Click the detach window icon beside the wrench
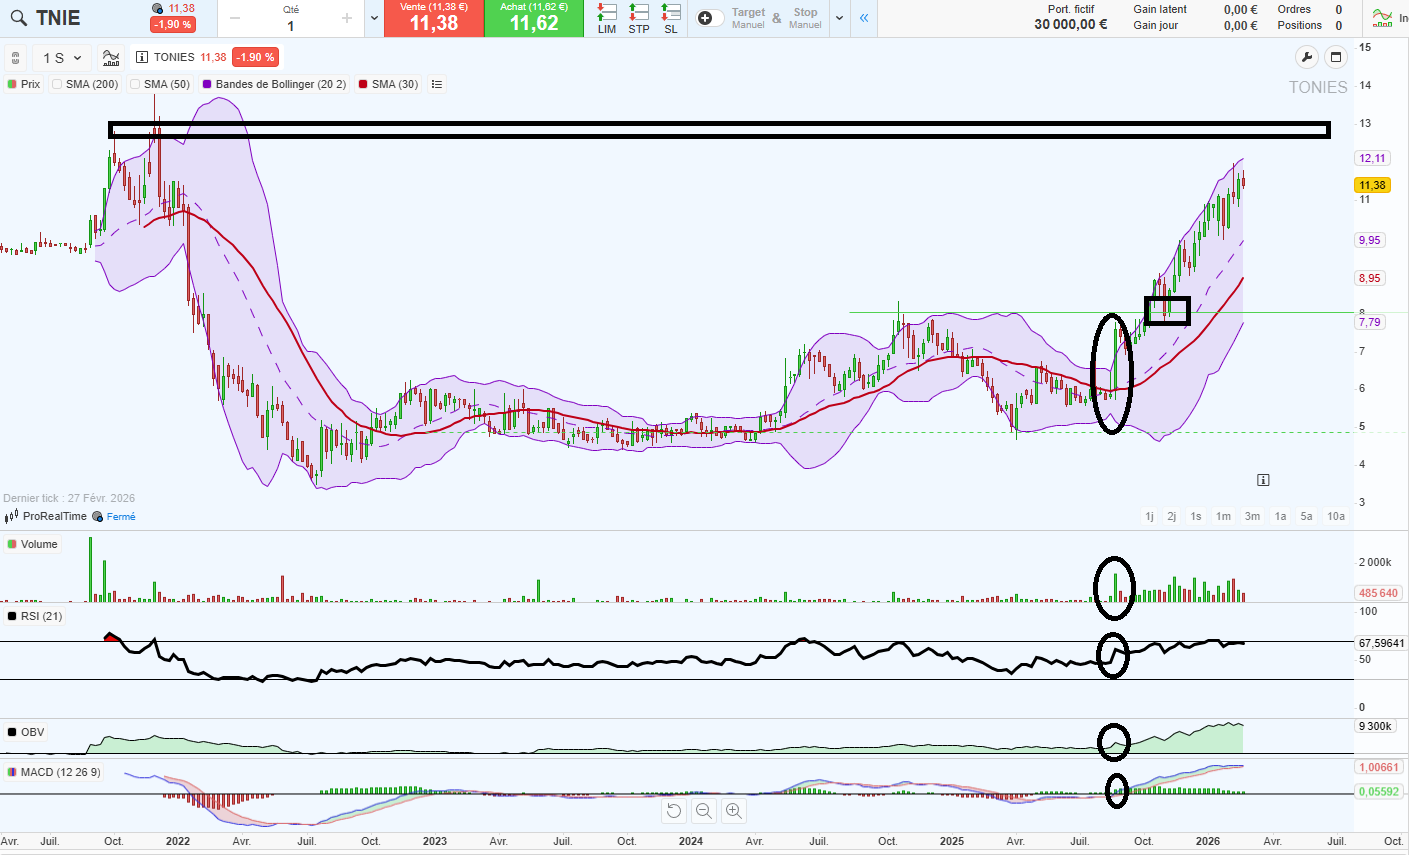Image resolution: width=1409 pixels, height=855 pixels. (1337, 57)
